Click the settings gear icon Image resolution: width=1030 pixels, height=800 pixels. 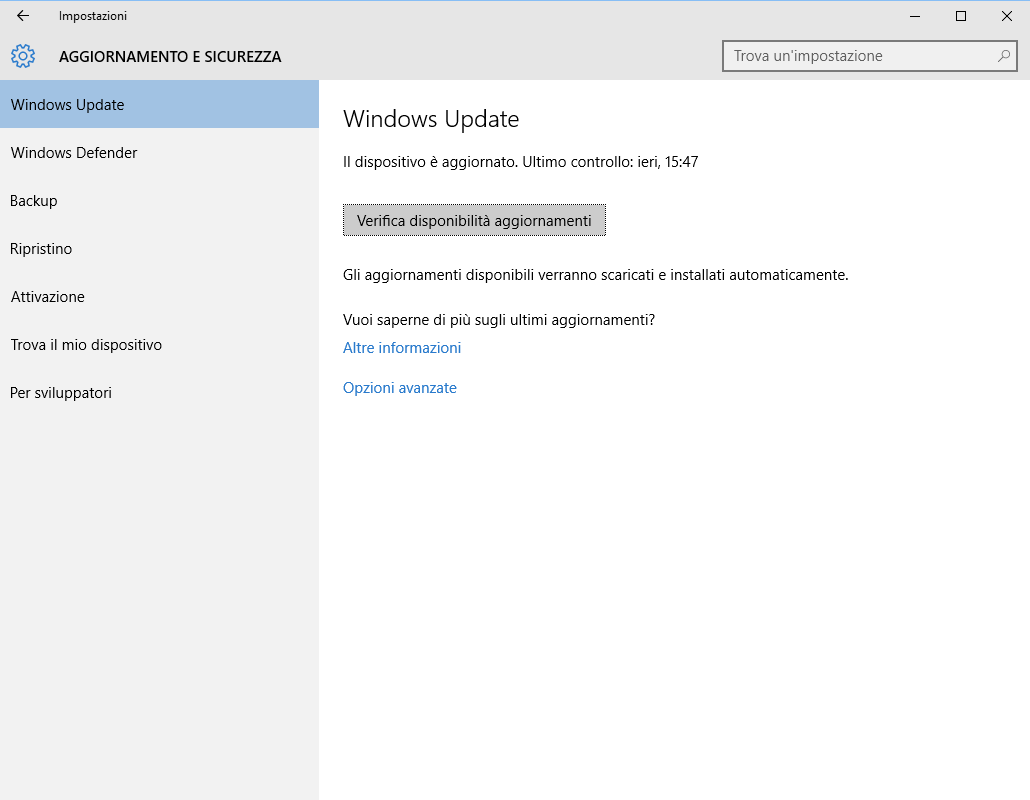pos(23,56)
